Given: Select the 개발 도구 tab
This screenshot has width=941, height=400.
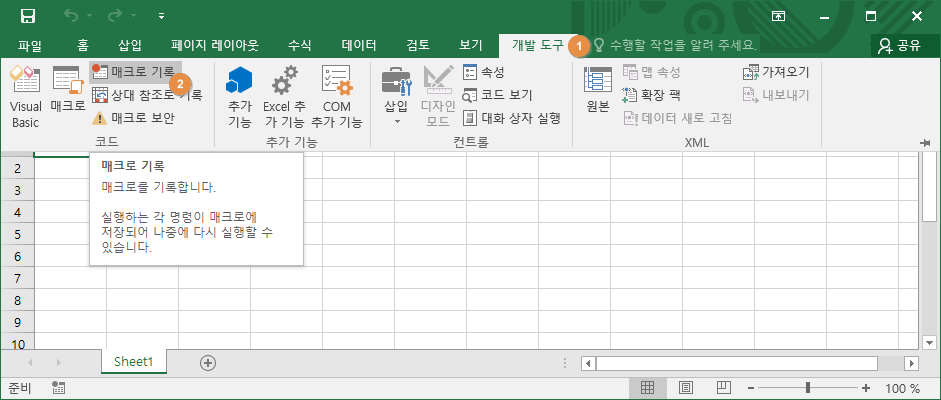Looking at the screenshot, I should point(537,45).
